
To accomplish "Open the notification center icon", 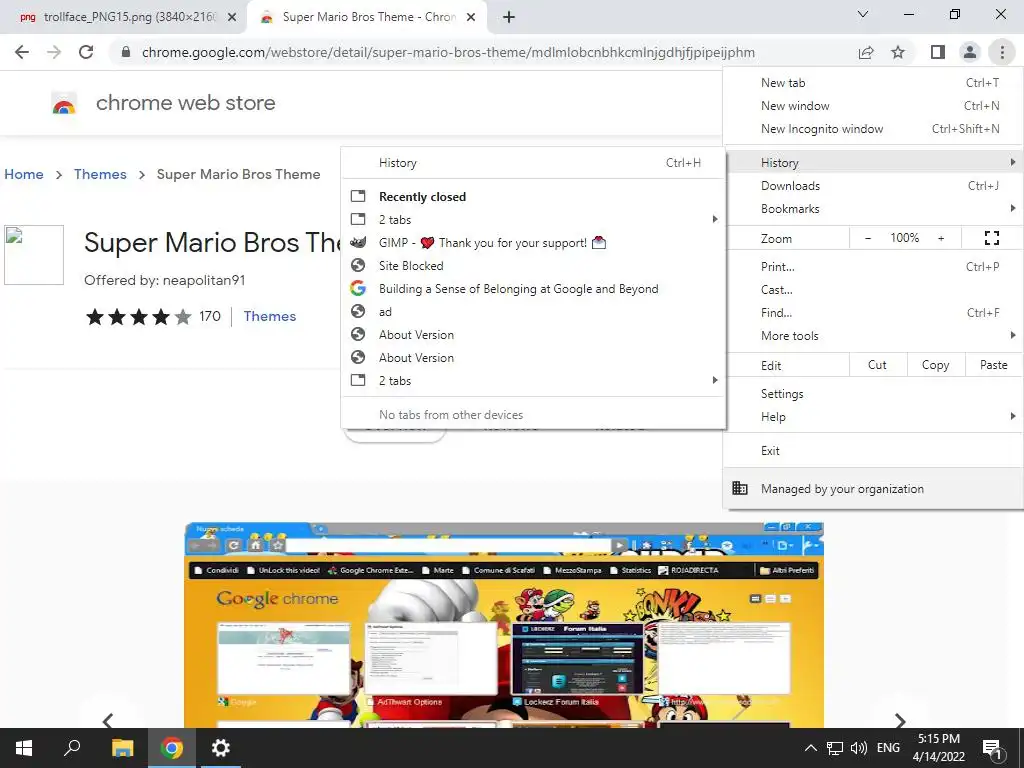I will pyautogui.click(x=992, y=749).
